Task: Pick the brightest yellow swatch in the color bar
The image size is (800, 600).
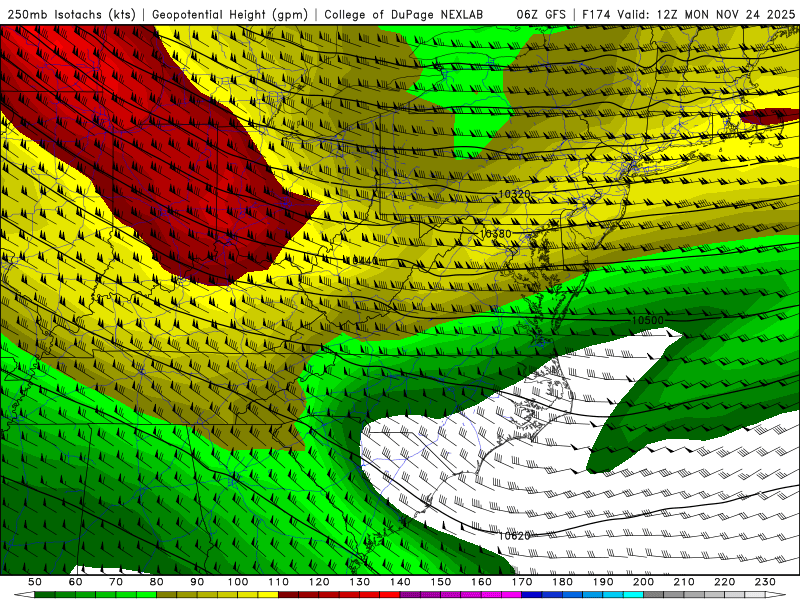Action: (268, 595)
